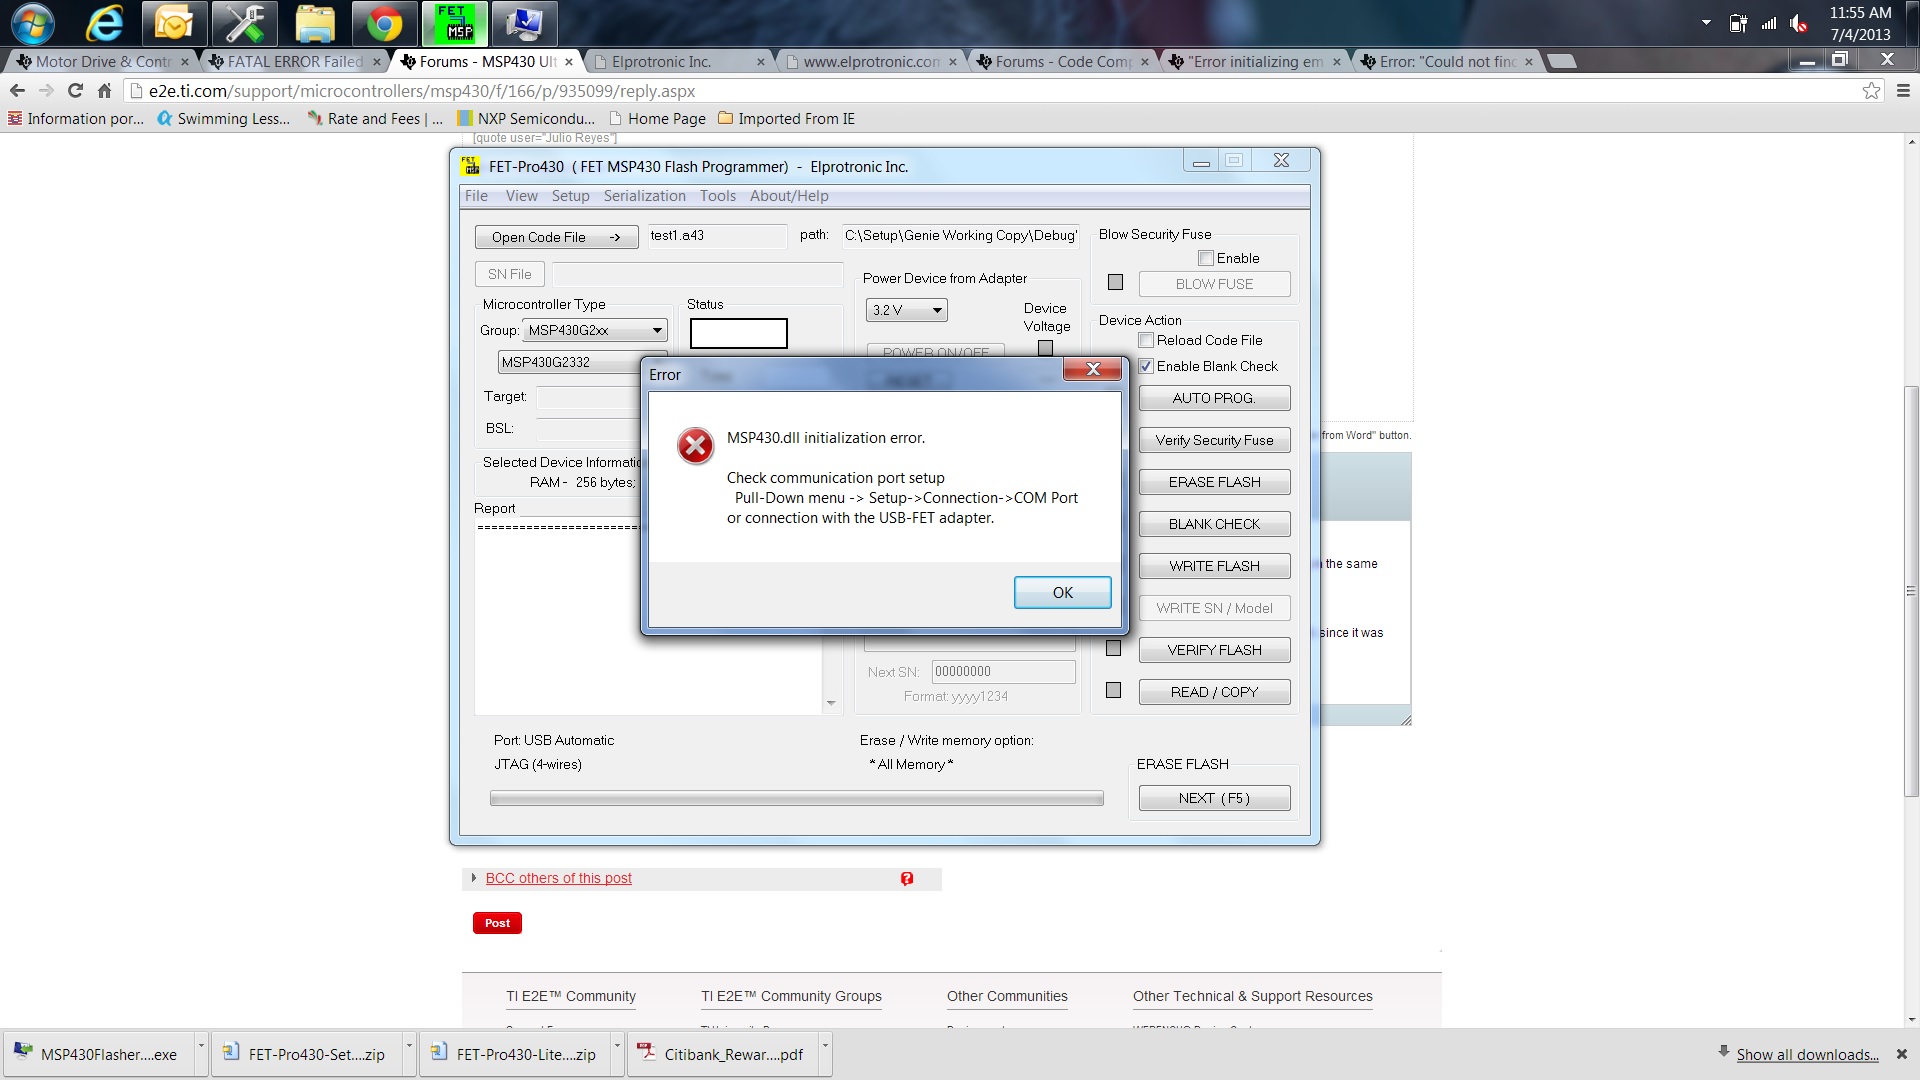The height and width of the screenshot is (1080, 1920).
Task: Open the Chrome home page
Action: (104, 91)
